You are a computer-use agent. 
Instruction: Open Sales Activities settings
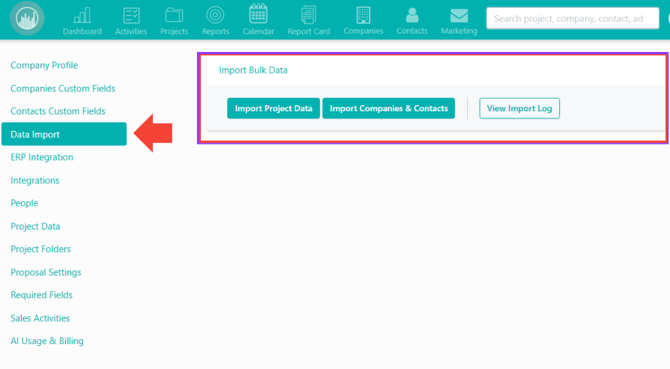point(40,318)
